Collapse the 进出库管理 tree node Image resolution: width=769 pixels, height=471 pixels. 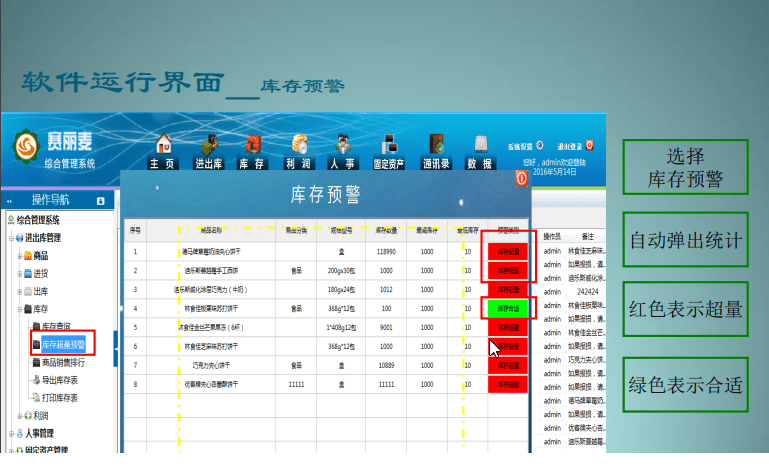click(11, 238)
